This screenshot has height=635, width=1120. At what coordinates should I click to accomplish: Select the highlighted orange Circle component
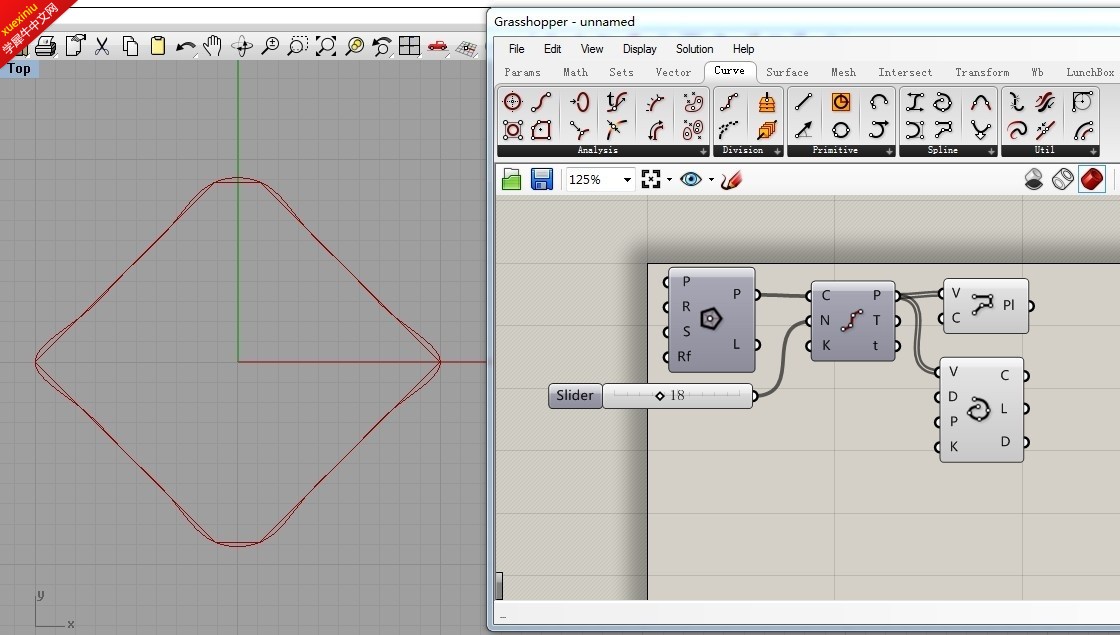coord(841,102)
